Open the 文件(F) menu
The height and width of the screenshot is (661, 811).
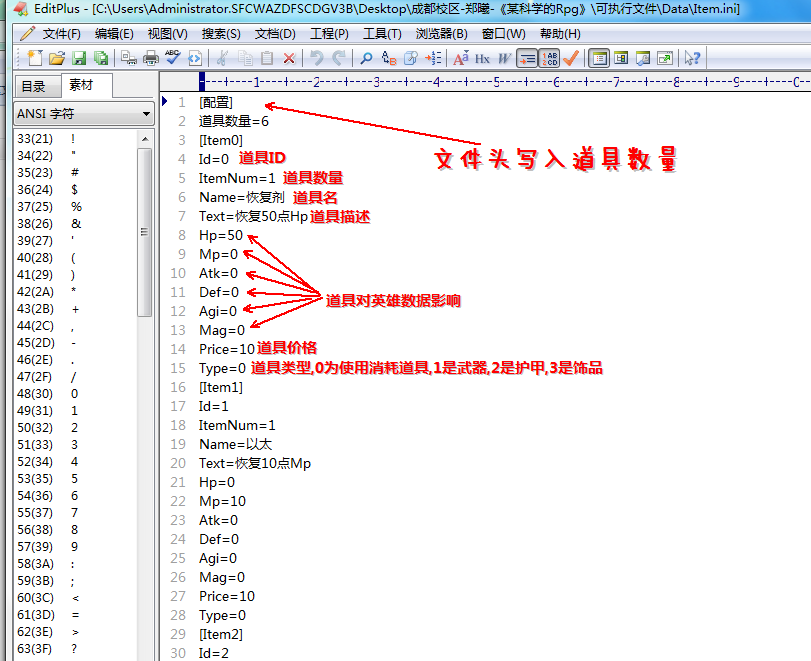click(62, 34)
